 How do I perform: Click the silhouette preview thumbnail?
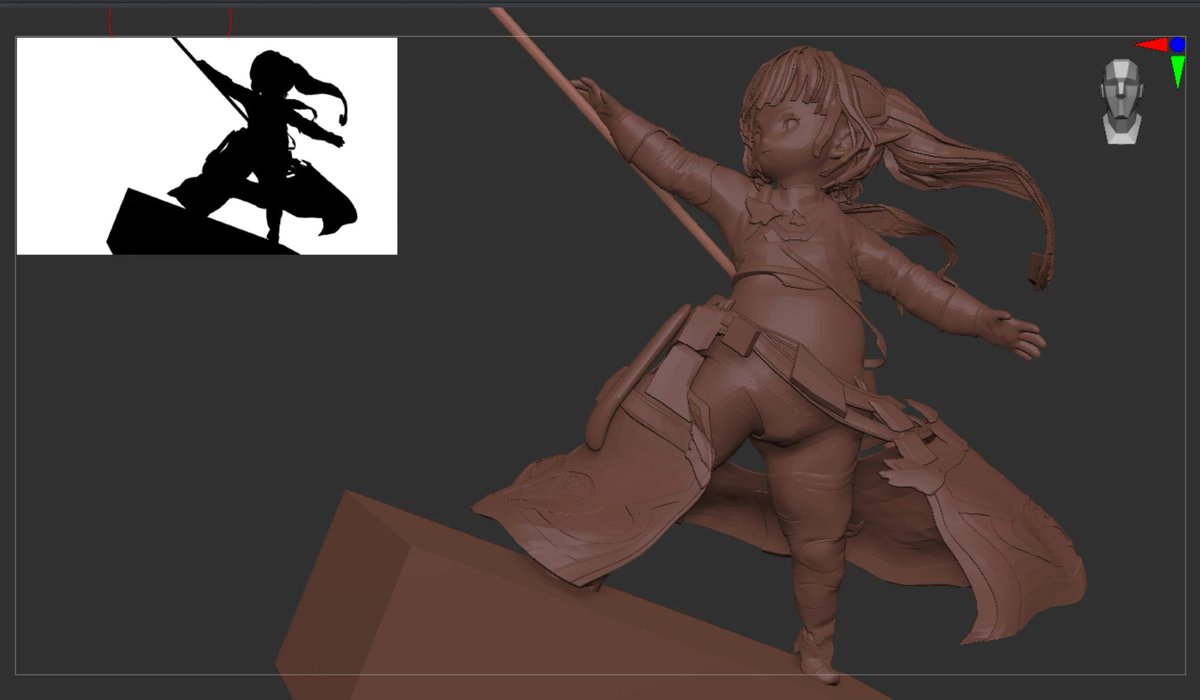coord(207,146)
